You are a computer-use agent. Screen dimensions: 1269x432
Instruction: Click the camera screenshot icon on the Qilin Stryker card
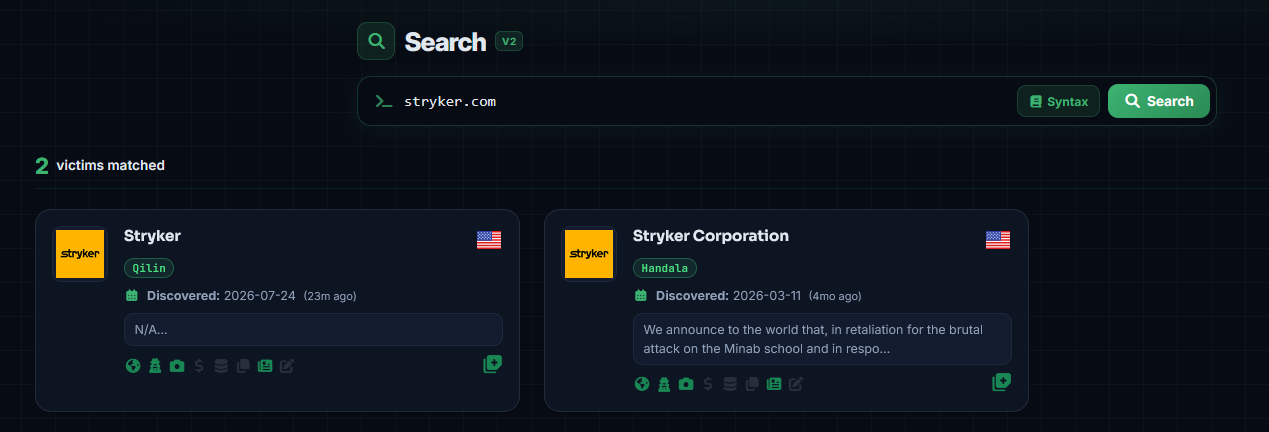(177, 366)
